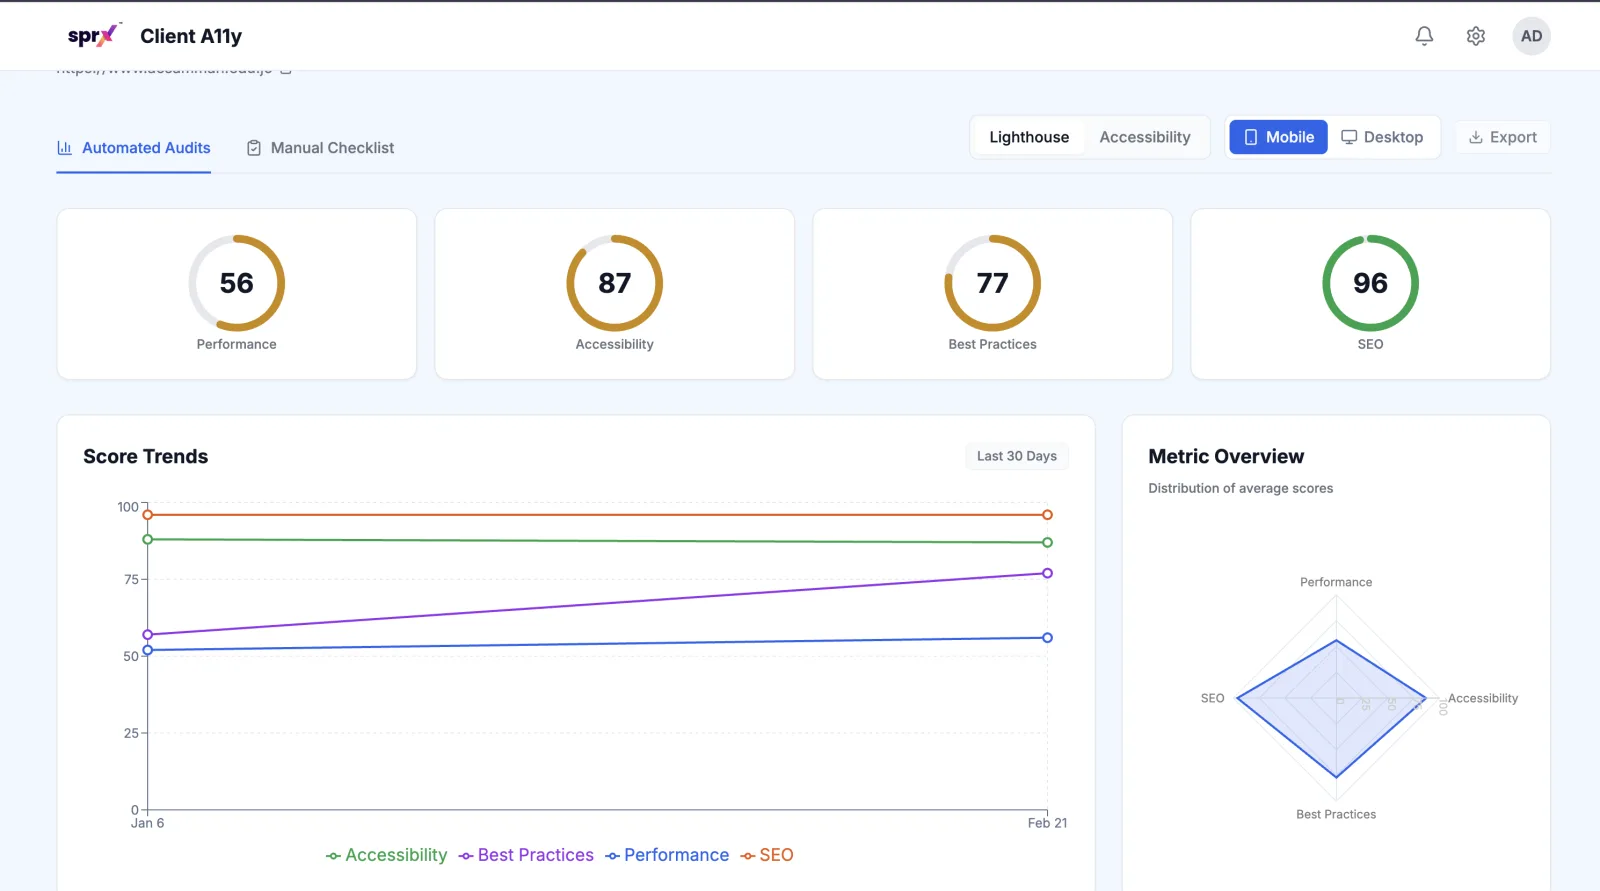Click the Distribution of average scores subtitle
This screenshot has width=1600, height=891.
tap(1241, 488)
